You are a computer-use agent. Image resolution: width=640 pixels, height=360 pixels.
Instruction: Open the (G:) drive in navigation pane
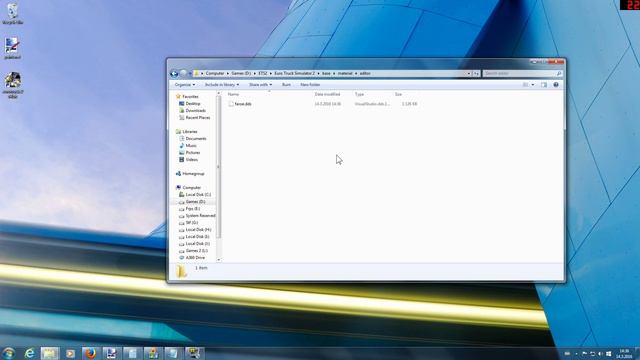[x=191, y=222]
